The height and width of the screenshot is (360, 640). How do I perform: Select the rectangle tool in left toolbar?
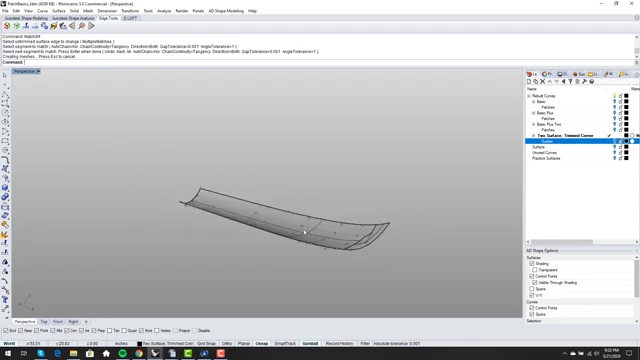coord(5,141)
